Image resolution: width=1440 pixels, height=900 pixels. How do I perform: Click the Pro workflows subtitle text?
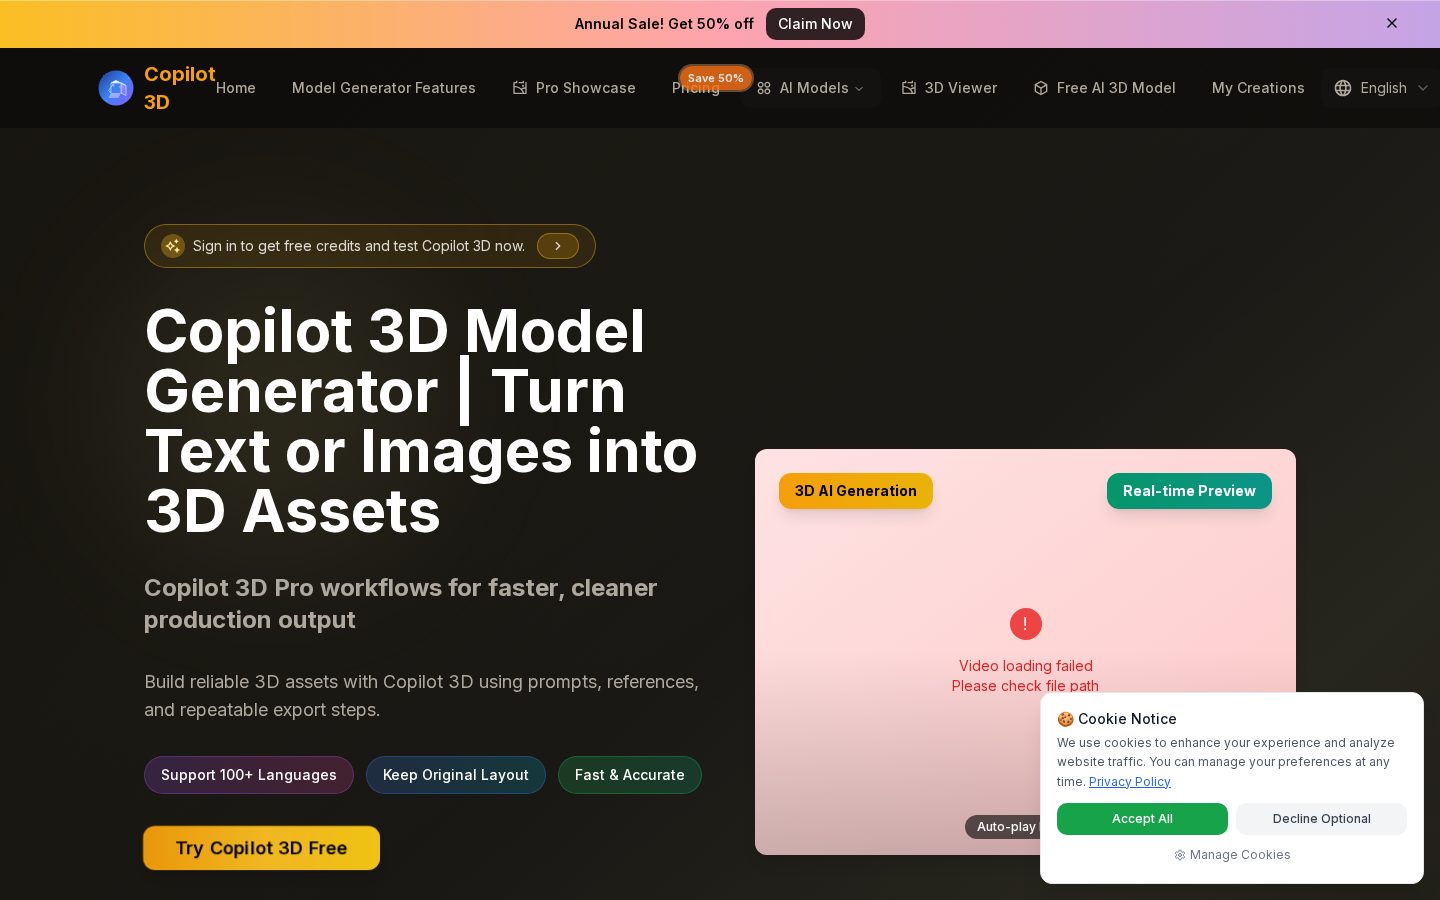coord(400,604)
